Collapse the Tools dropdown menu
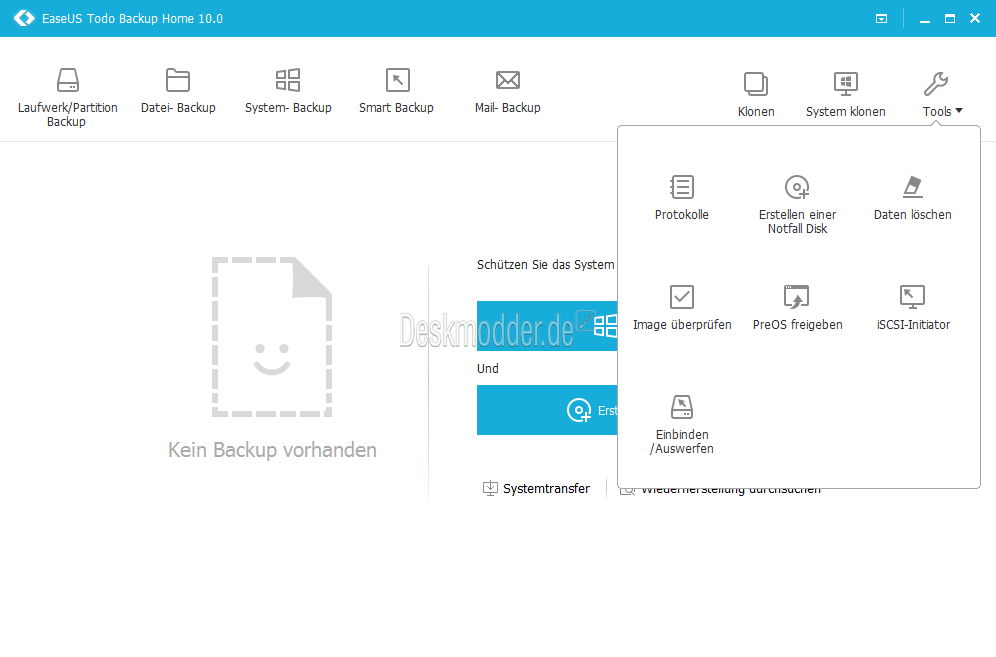 tap(942, 95)
